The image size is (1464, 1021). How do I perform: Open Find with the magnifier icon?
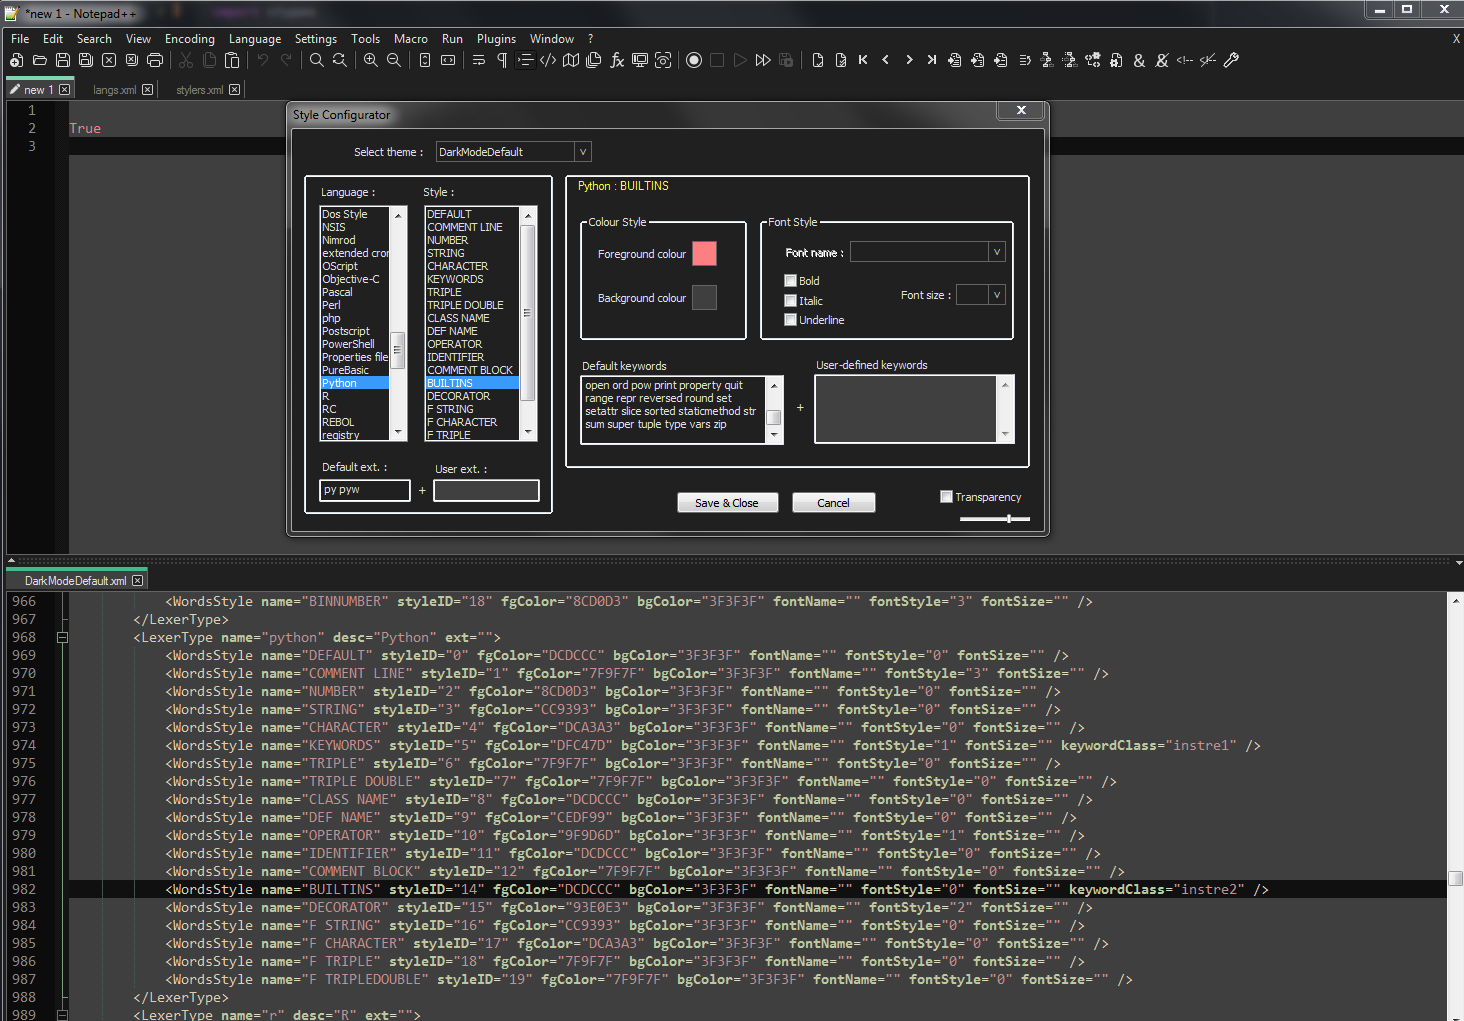(x=316, y=60)
